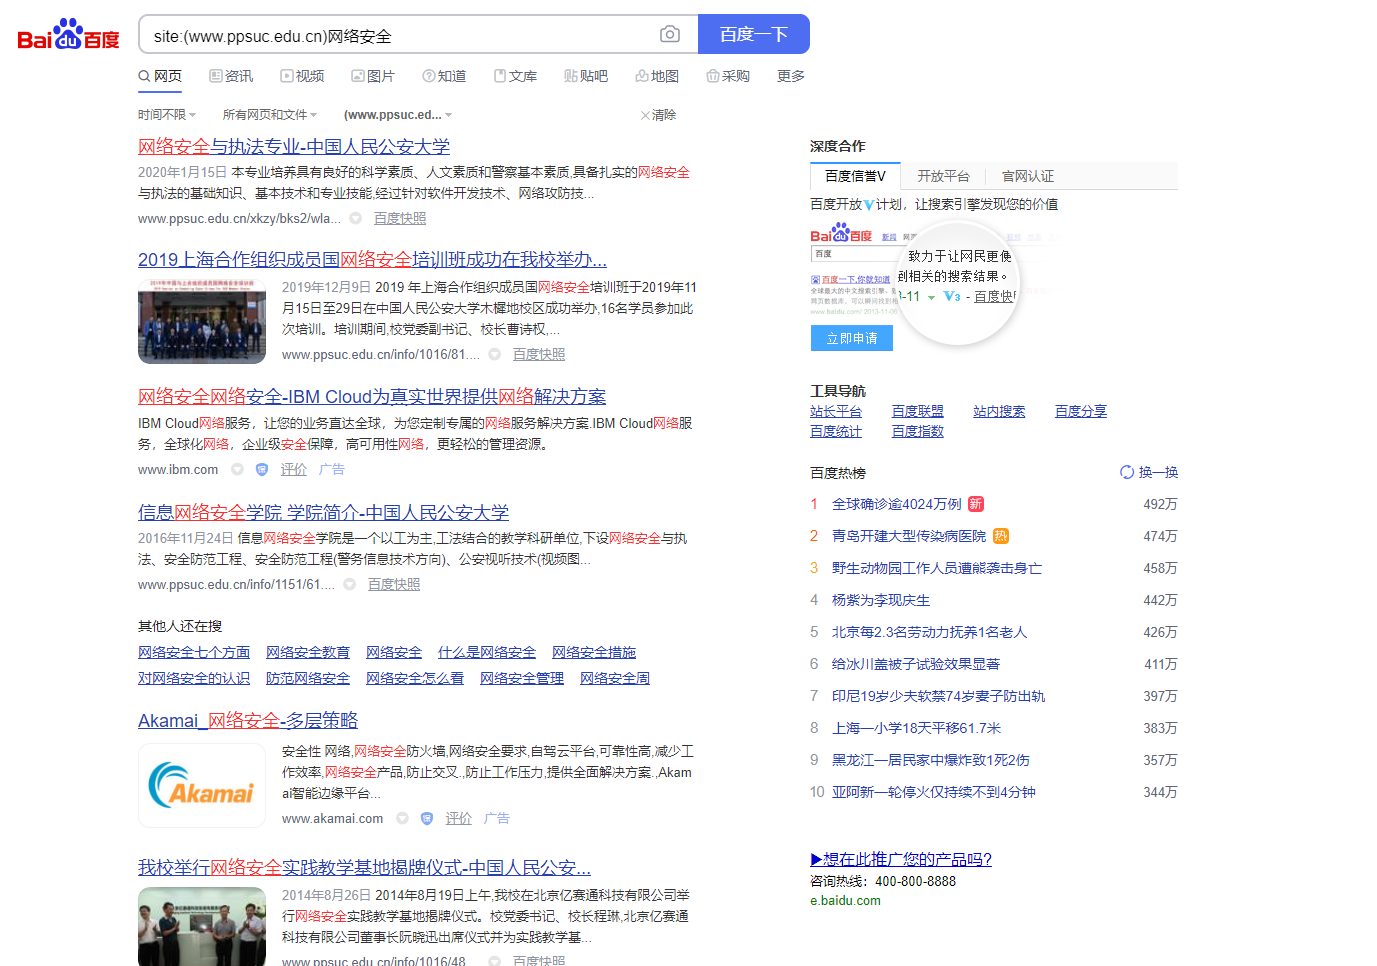Expand the arrow next to www.akamai.com
Viewport: 1377px width, 966px height.
[x=402, y=819]
